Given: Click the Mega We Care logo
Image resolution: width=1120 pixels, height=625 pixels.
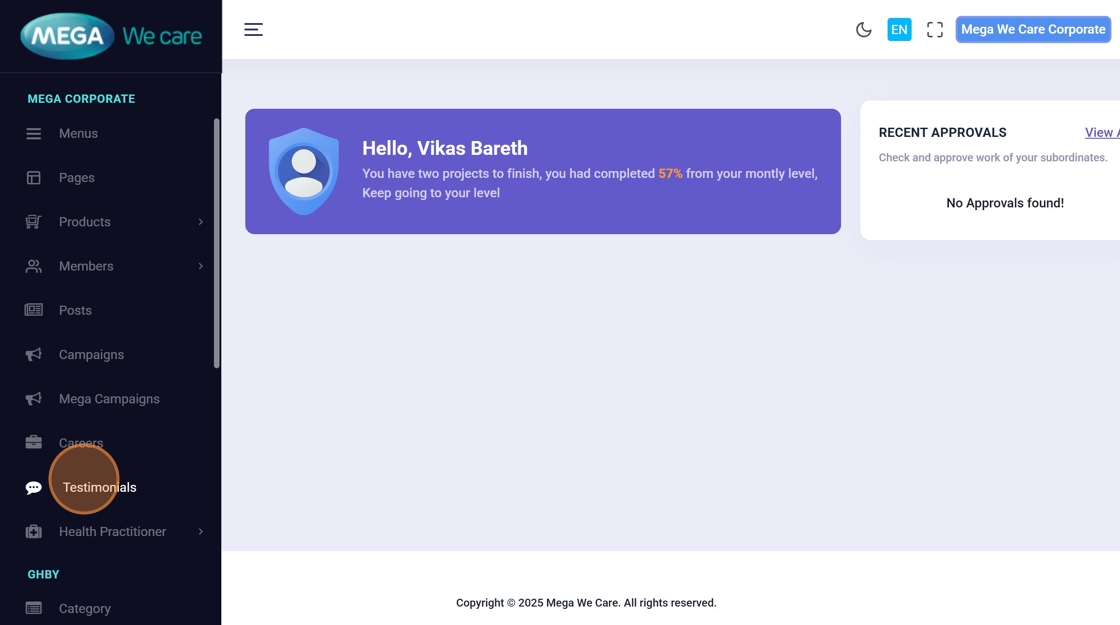Looking at the screenshot, I should [111, 36].
